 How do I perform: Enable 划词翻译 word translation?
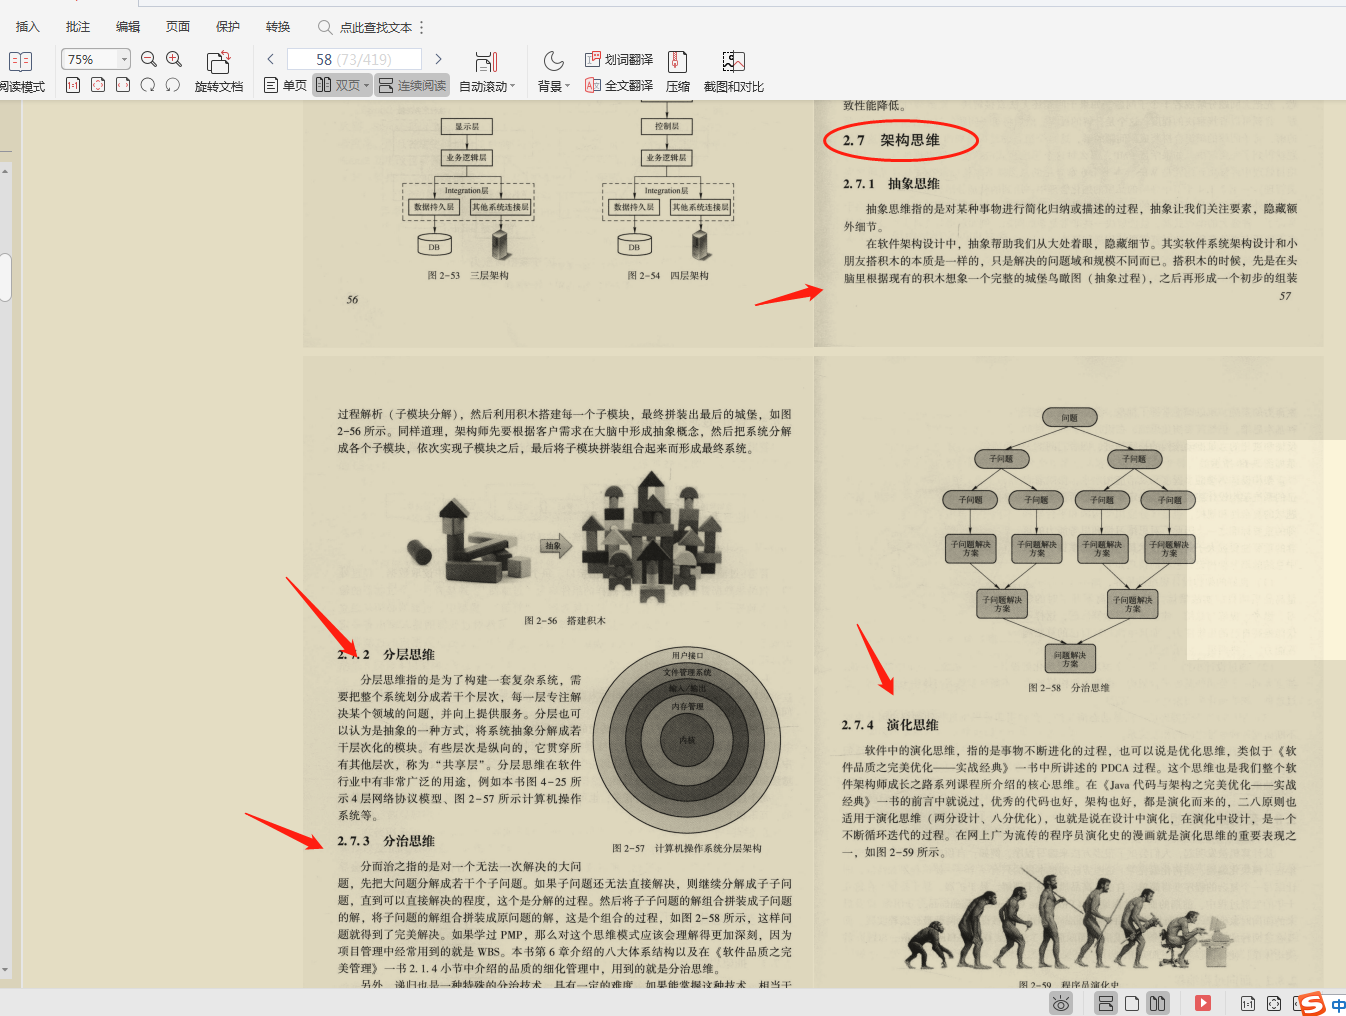point(620,59)
